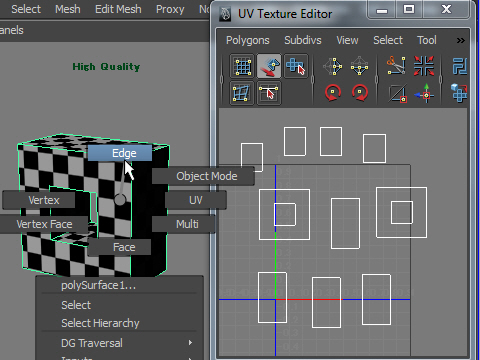Click the four red arrows Sew UVs icon
480x360 pixels.
pyautogui.click(x=424, y=66)
